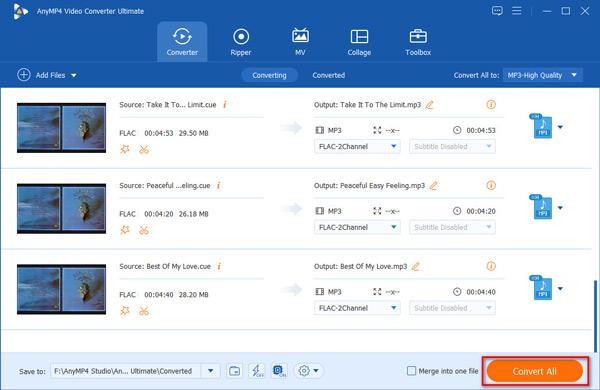Click the vertical scrollbar of the file list
The width and height of the screenshot is (600, 390).
[595, 316]
